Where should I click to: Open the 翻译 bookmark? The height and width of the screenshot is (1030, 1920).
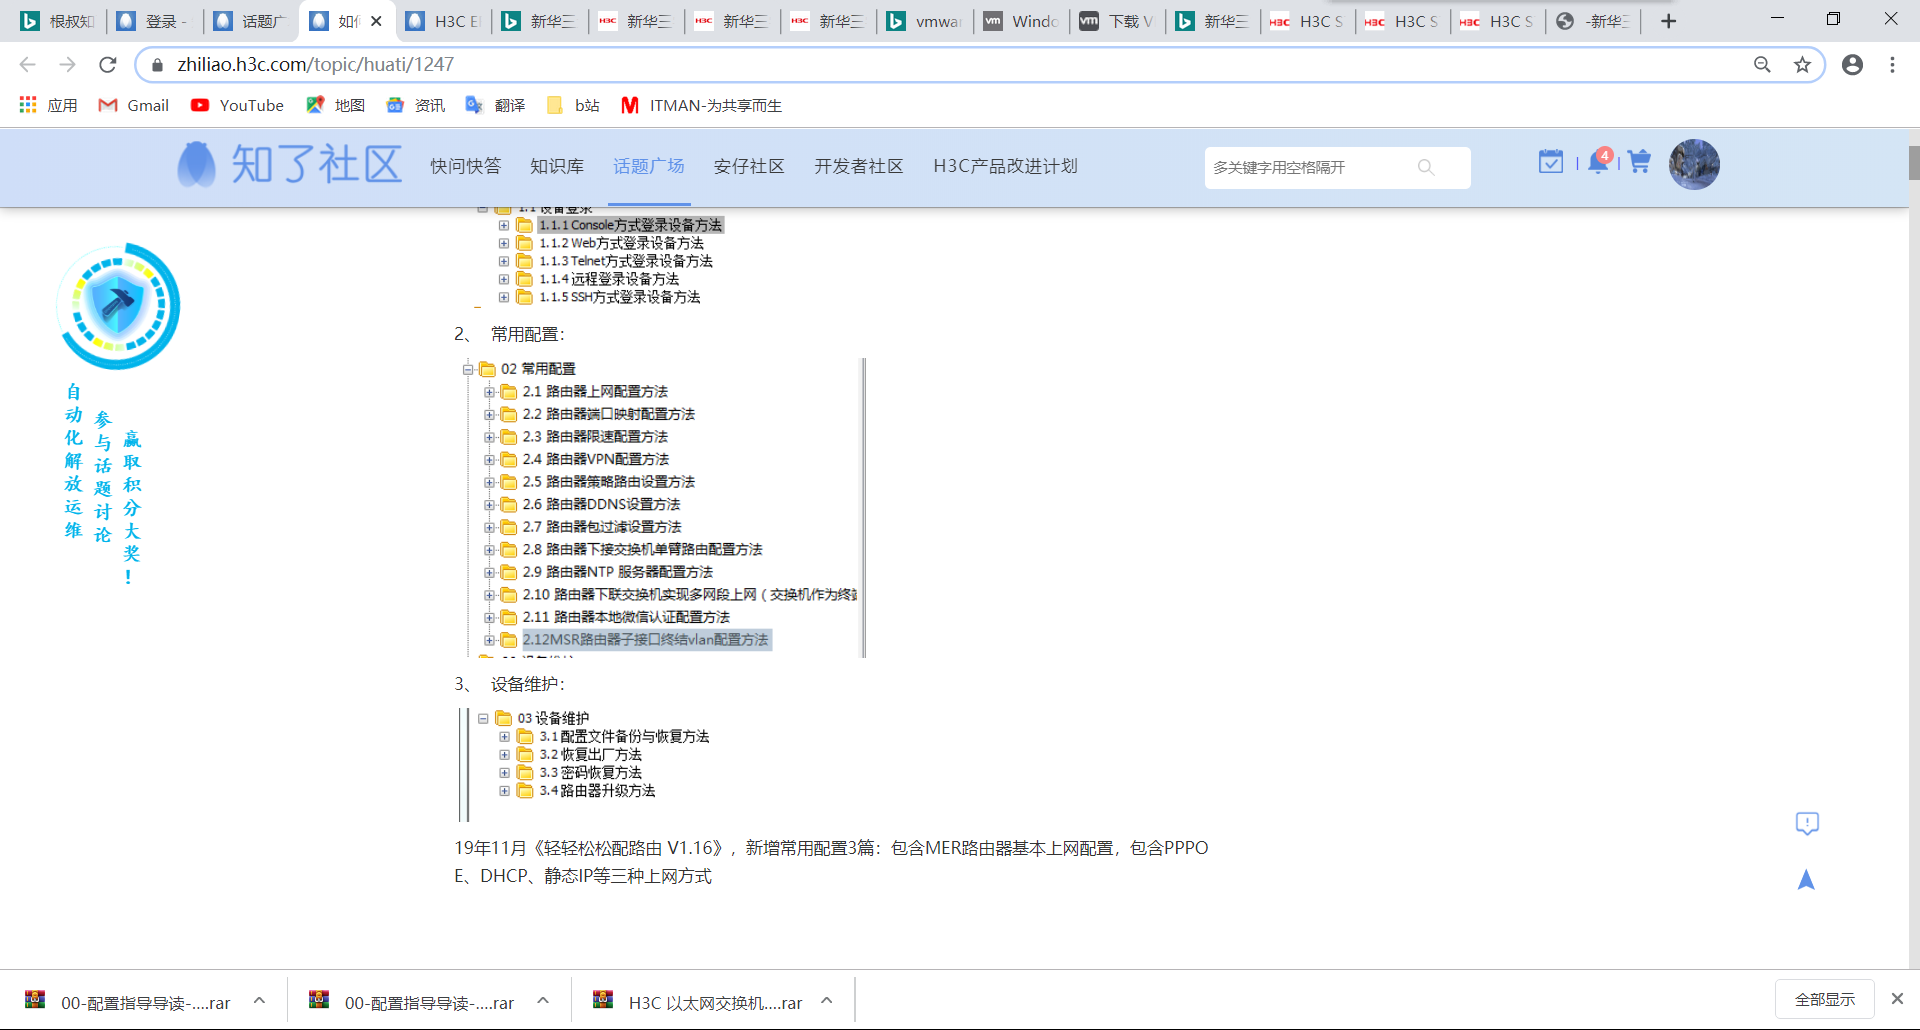coord(496,105)
